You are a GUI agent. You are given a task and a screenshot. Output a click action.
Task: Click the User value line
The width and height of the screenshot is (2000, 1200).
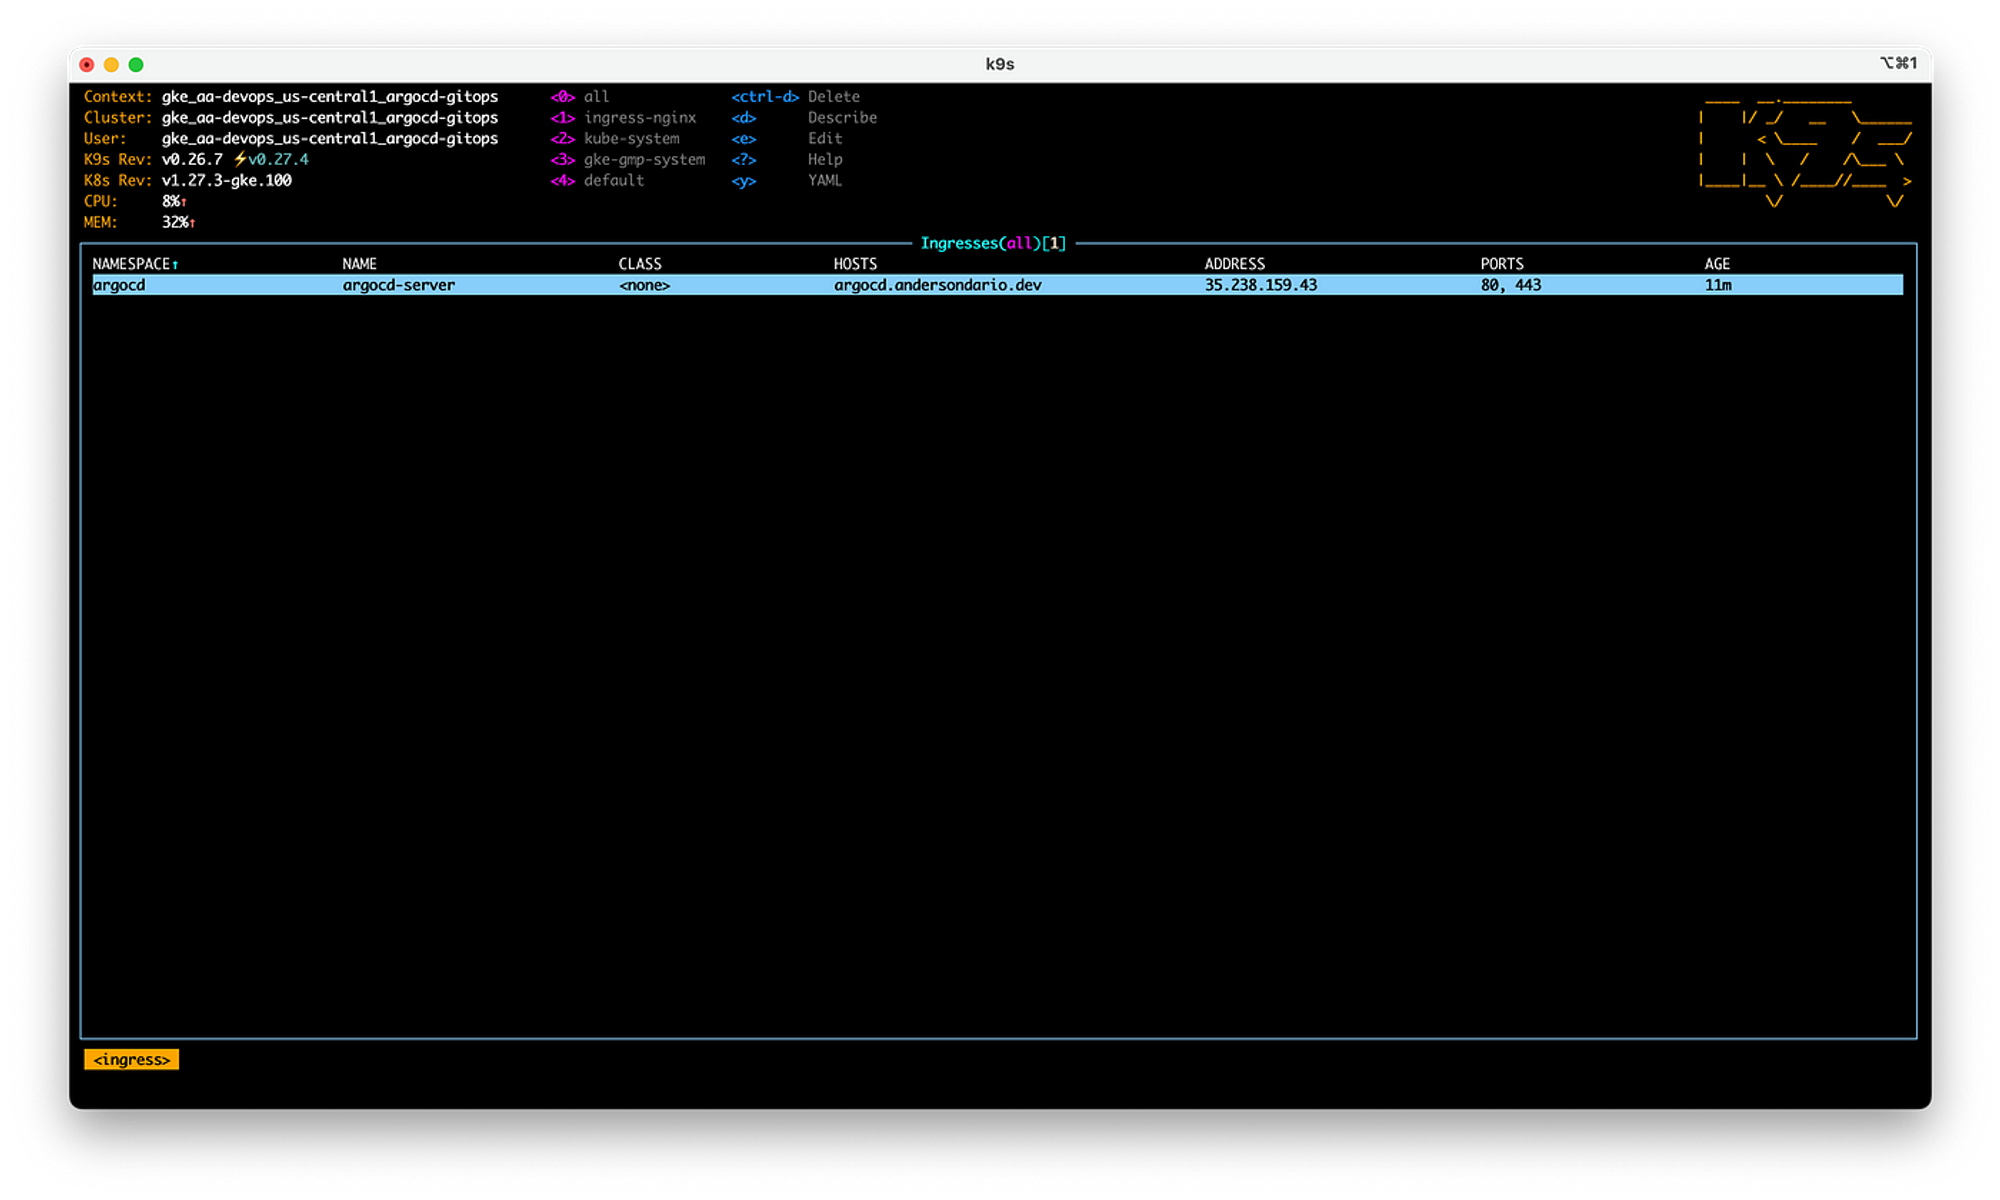pos(330,139)
